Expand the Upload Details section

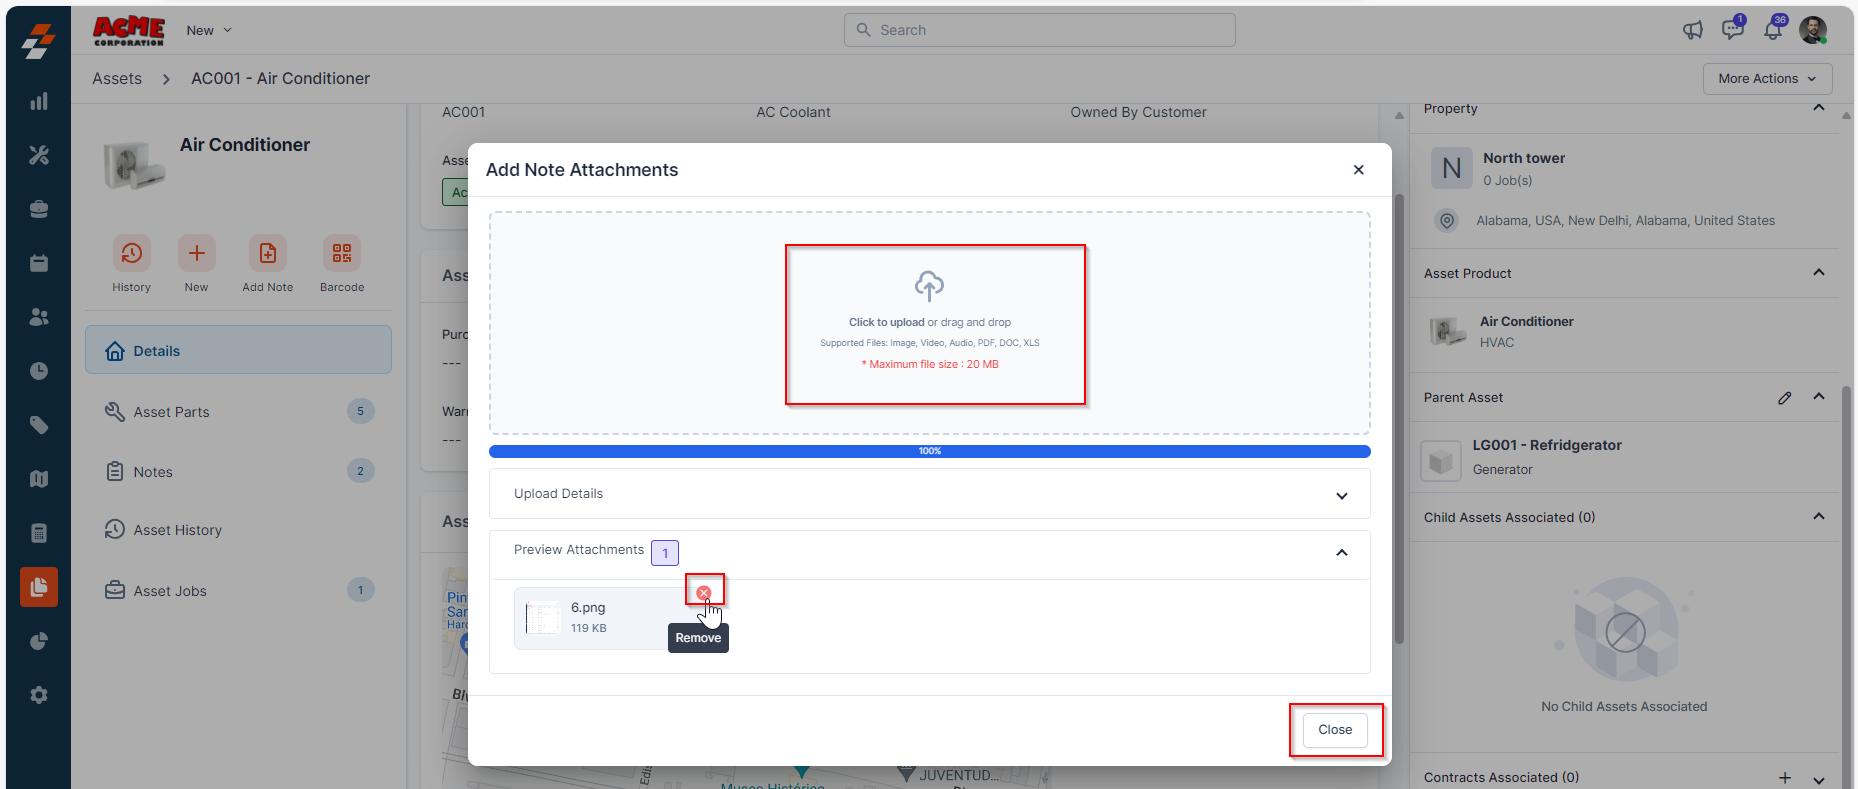pos(1342,495)
